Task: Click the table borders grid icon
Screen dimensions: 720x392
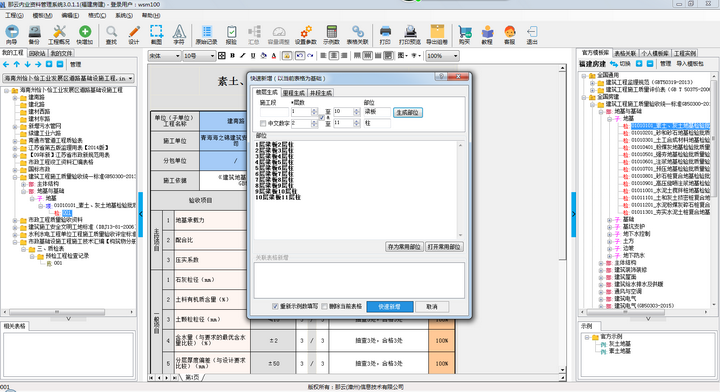Action: click(222, 56)
